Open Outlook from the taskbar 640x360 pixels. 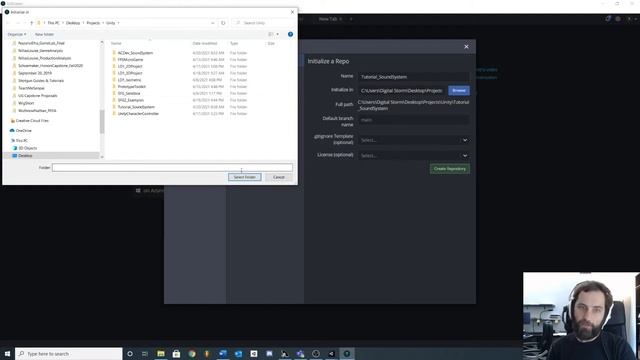pyautogui.click(x=238, y=353)
